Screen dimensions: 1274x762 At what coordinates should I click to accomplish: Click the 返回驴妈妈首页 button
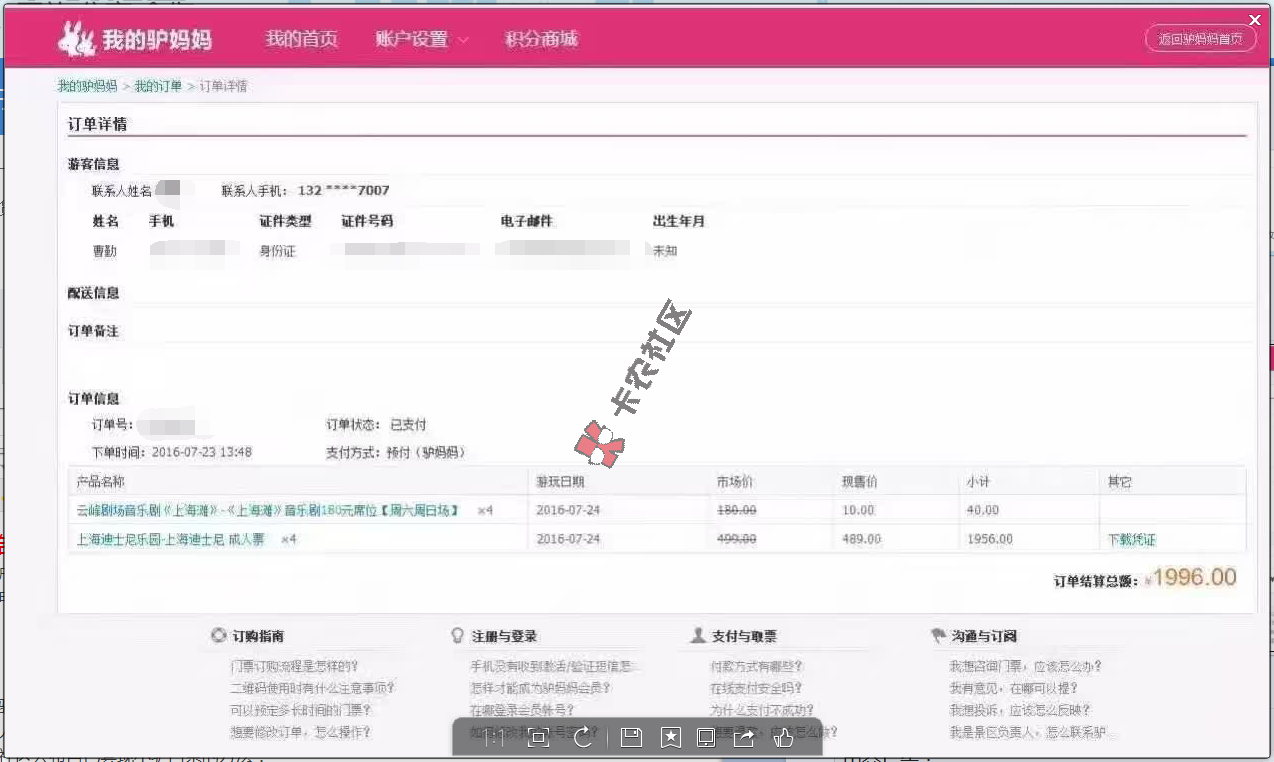point(1200,39)
